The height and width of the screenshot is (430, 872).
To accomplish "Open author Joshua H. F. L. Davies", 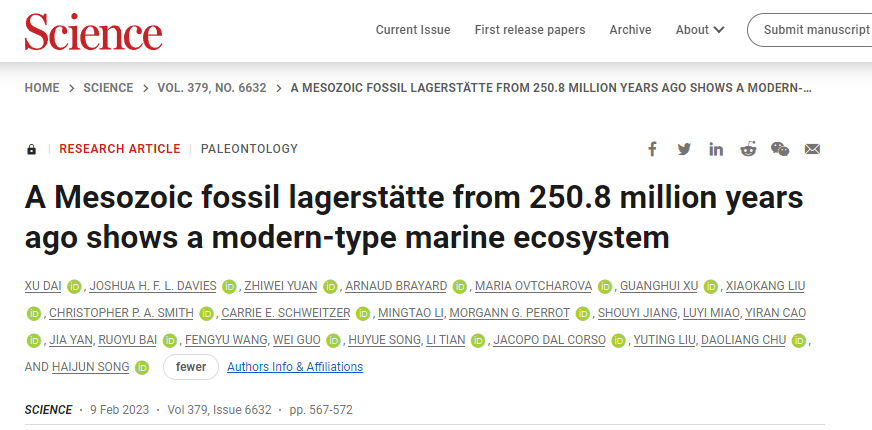I will point(153,286).
